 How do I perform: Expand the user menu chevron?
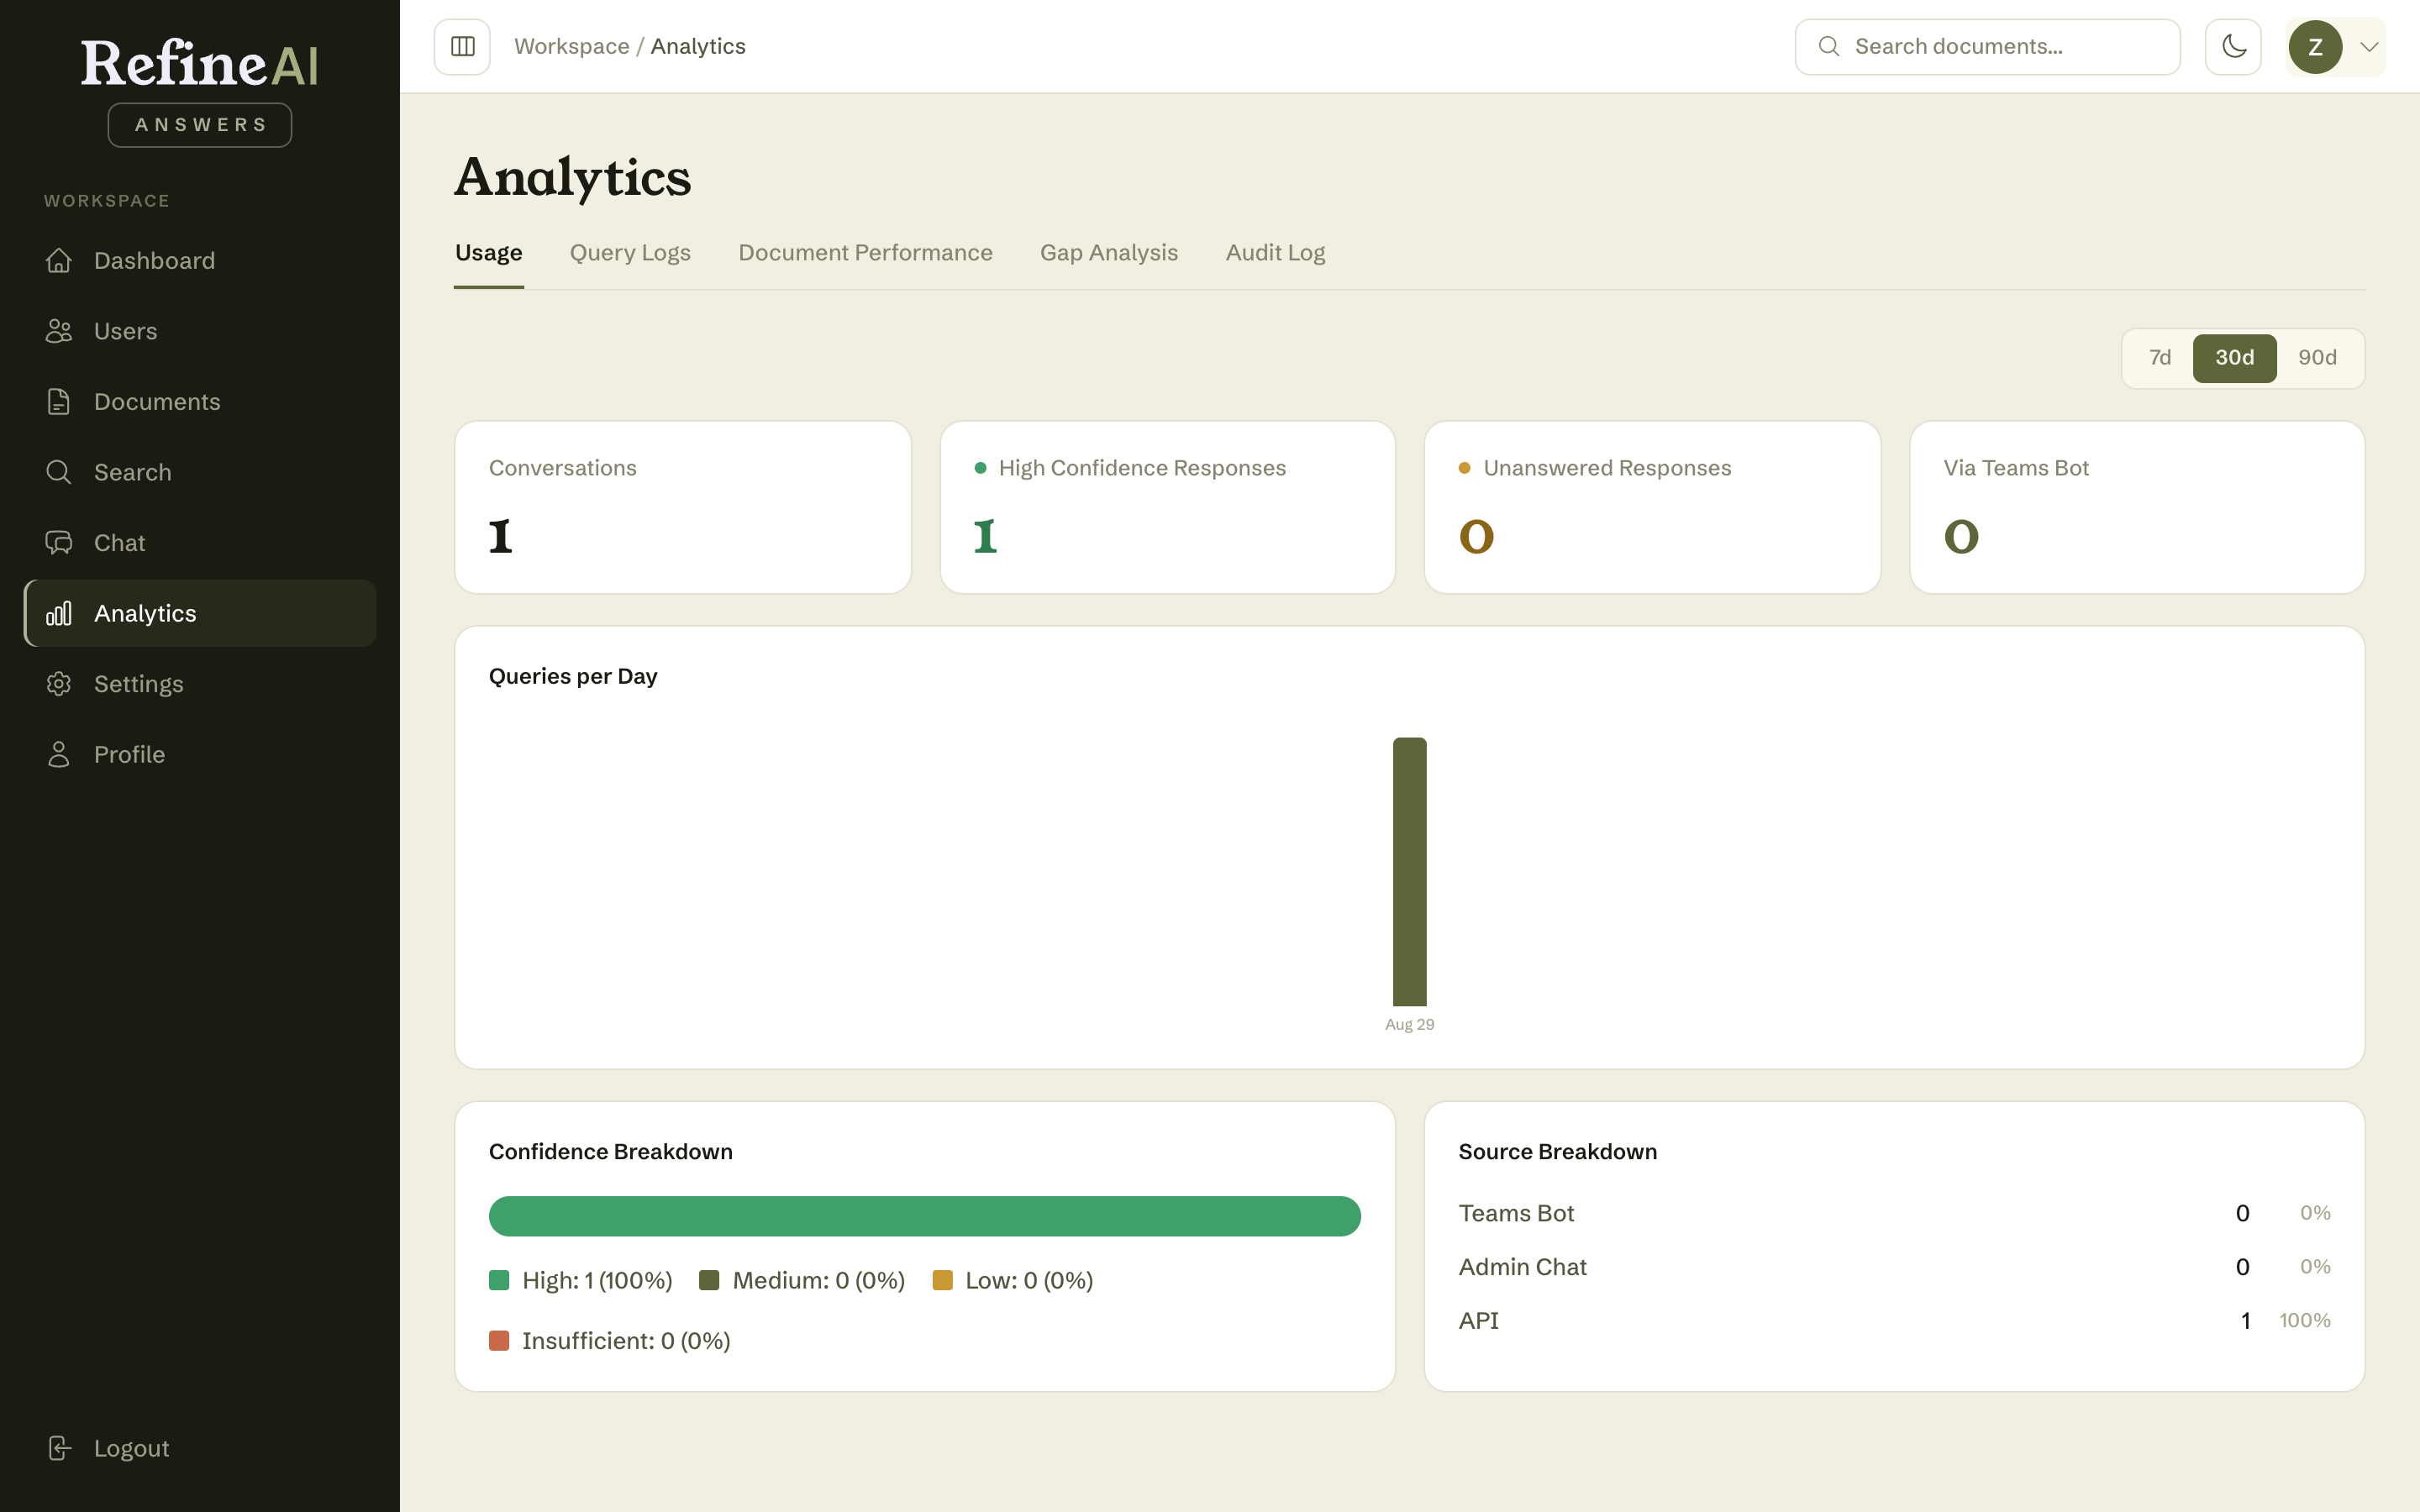pos(2368,47)
